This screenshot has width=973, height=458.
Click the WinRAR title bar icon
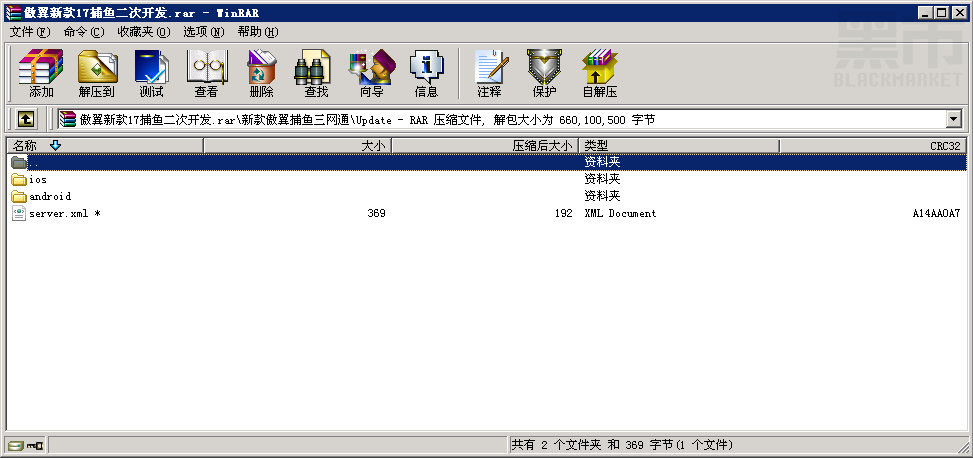[x=12, y=12]
